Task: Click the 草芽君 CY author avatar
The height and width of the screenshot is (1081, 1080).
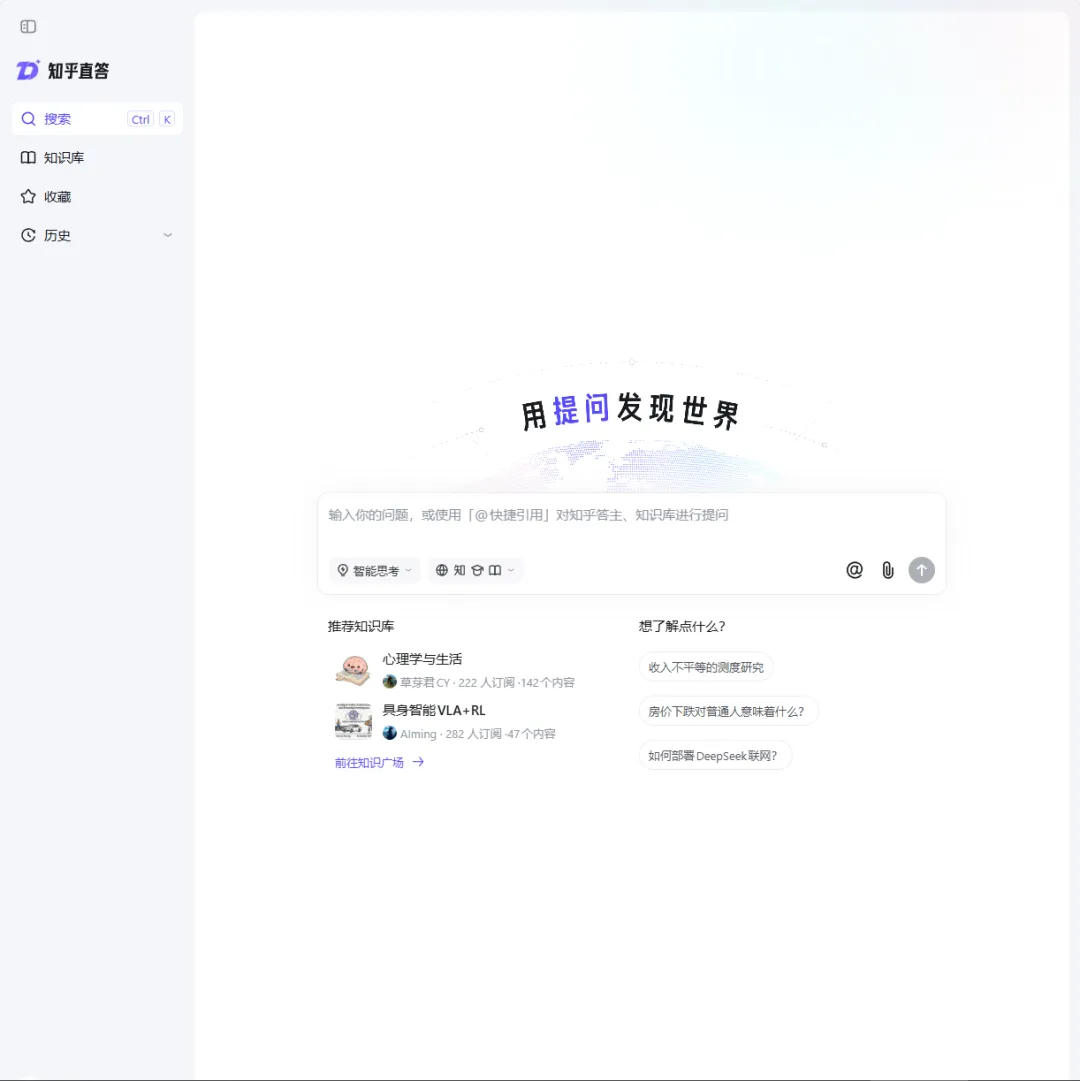Action: coord(389,682)
